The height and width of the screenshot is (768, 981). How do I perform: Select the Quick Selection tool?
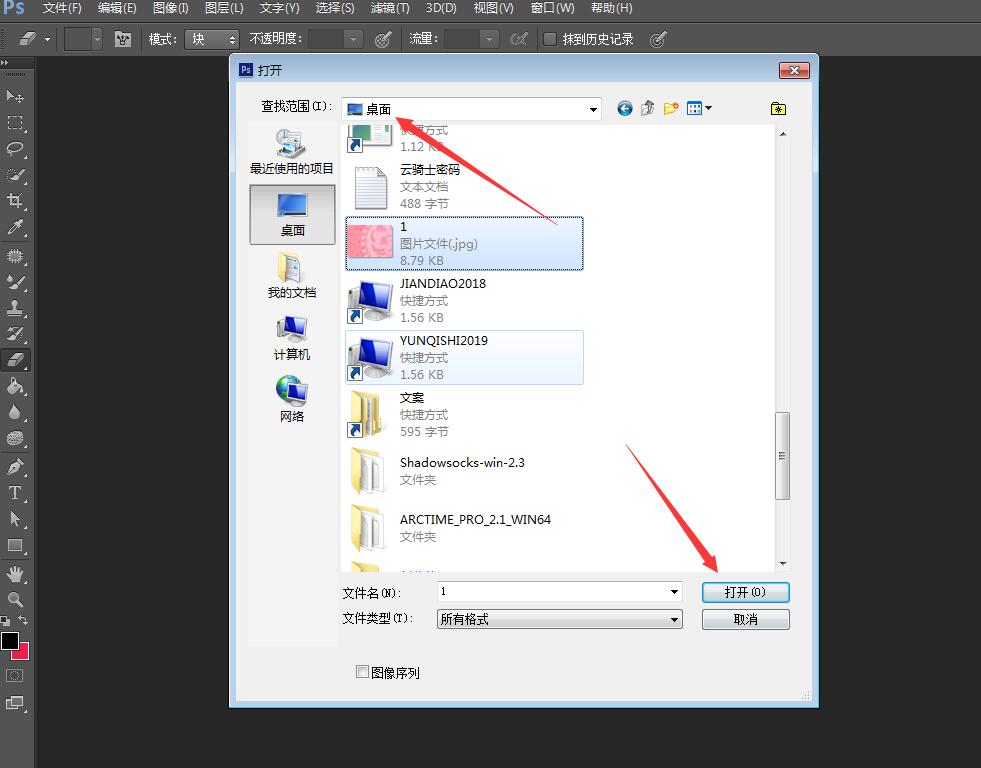tap(14, 174)
